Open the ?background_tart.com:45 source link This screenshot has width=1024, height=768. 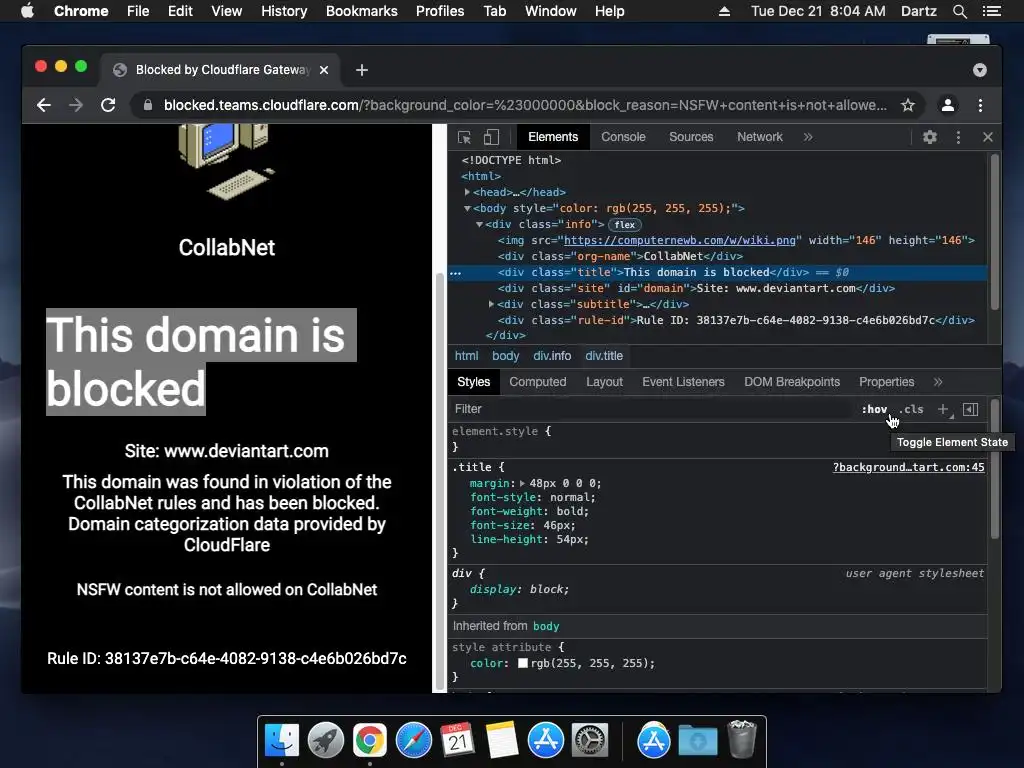point(908,467)
